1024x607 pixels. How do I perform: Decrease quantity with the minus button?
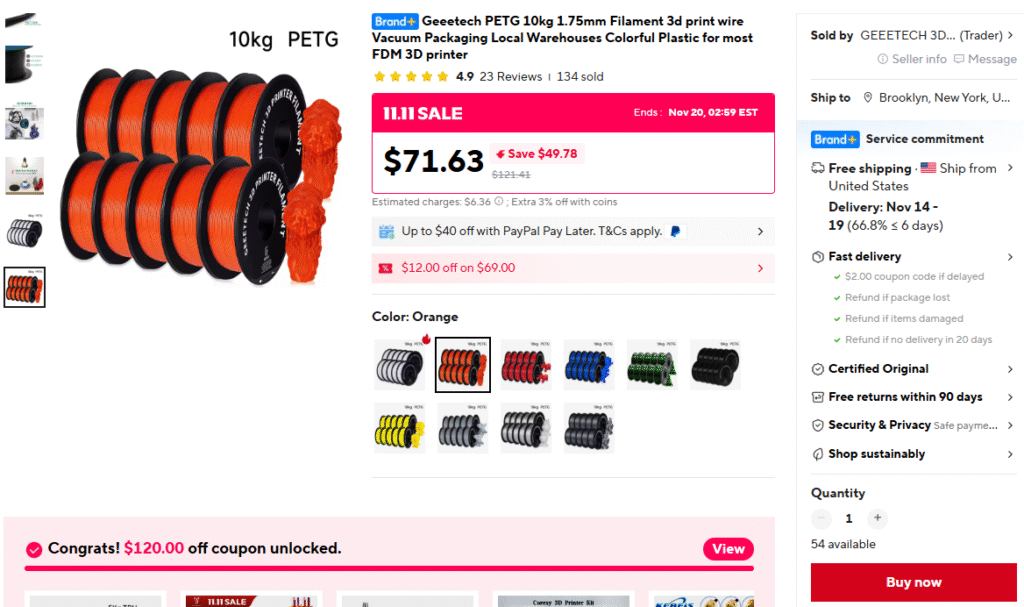(x=822, y=518)
